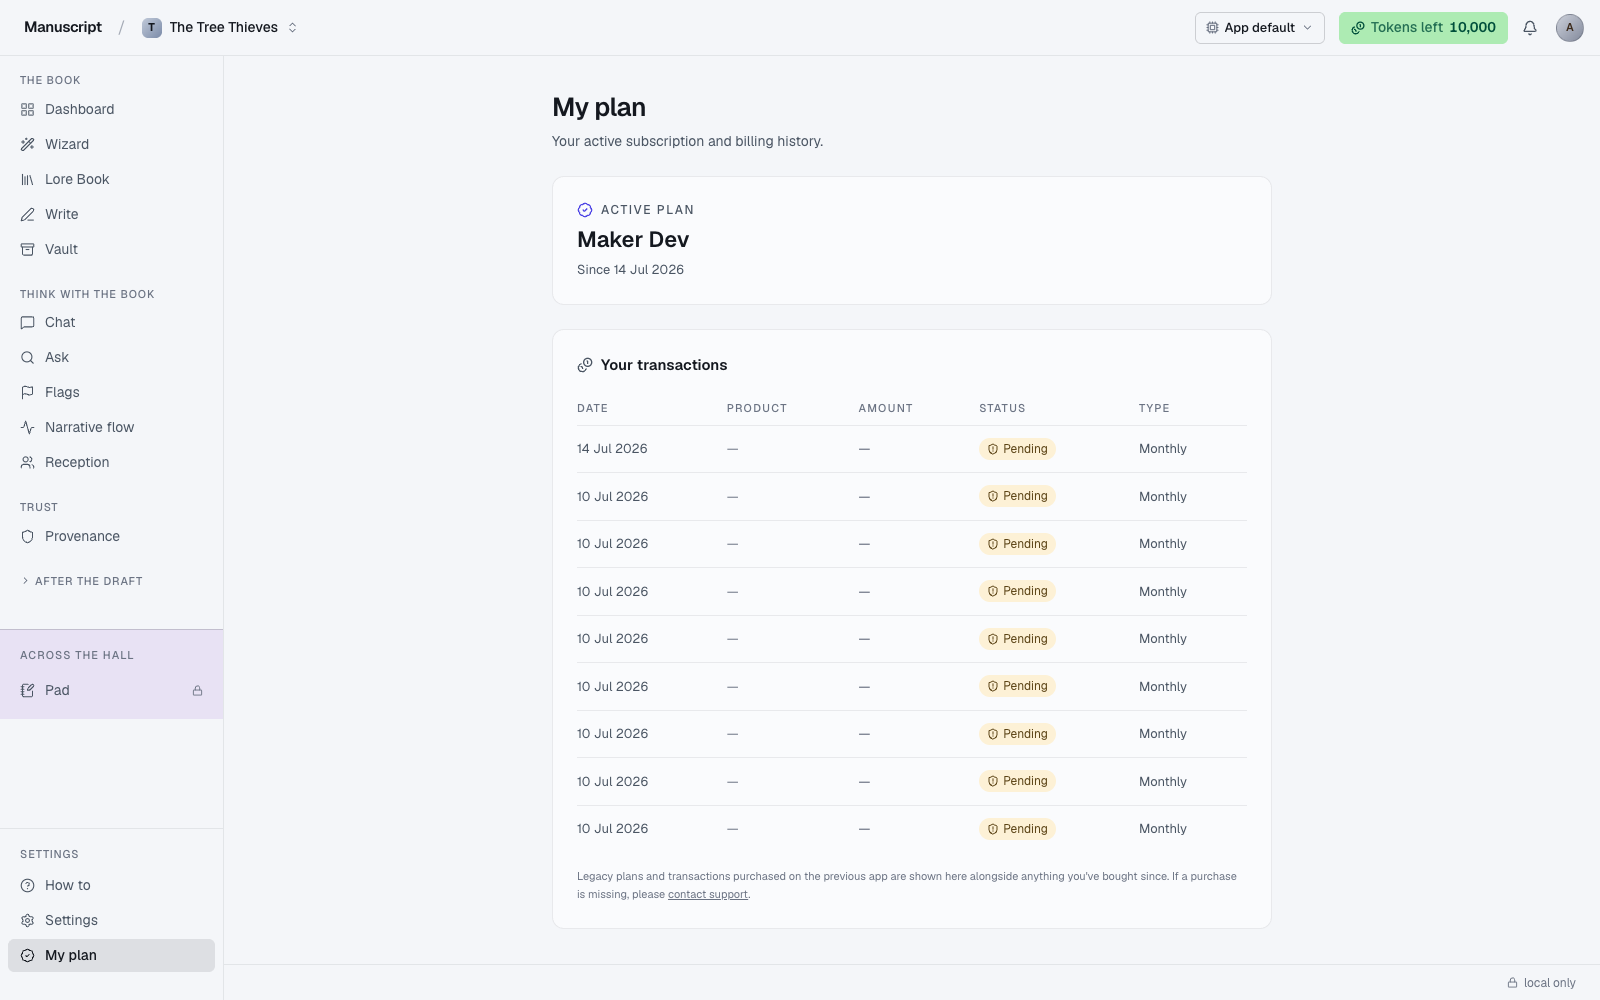Click the token icon in Tokens left

(x=1358, y=28)
